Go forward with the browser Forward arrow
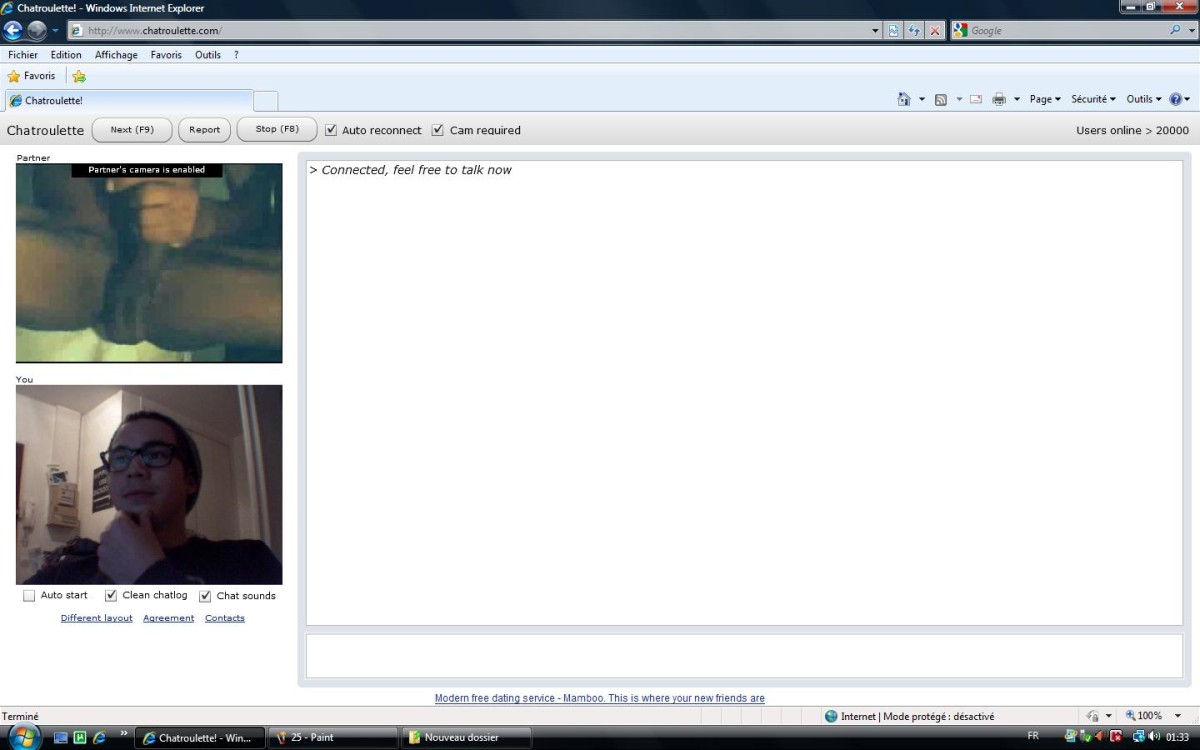The height and width of the screenshot is (750, 1200). (37, 30)
